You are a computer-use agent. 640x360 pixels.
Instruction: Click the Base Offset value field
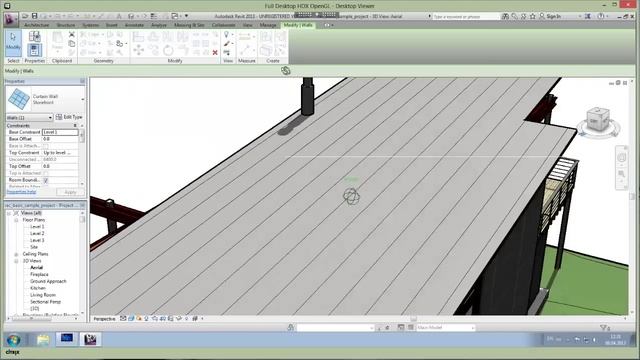click(x=60, y=139)
